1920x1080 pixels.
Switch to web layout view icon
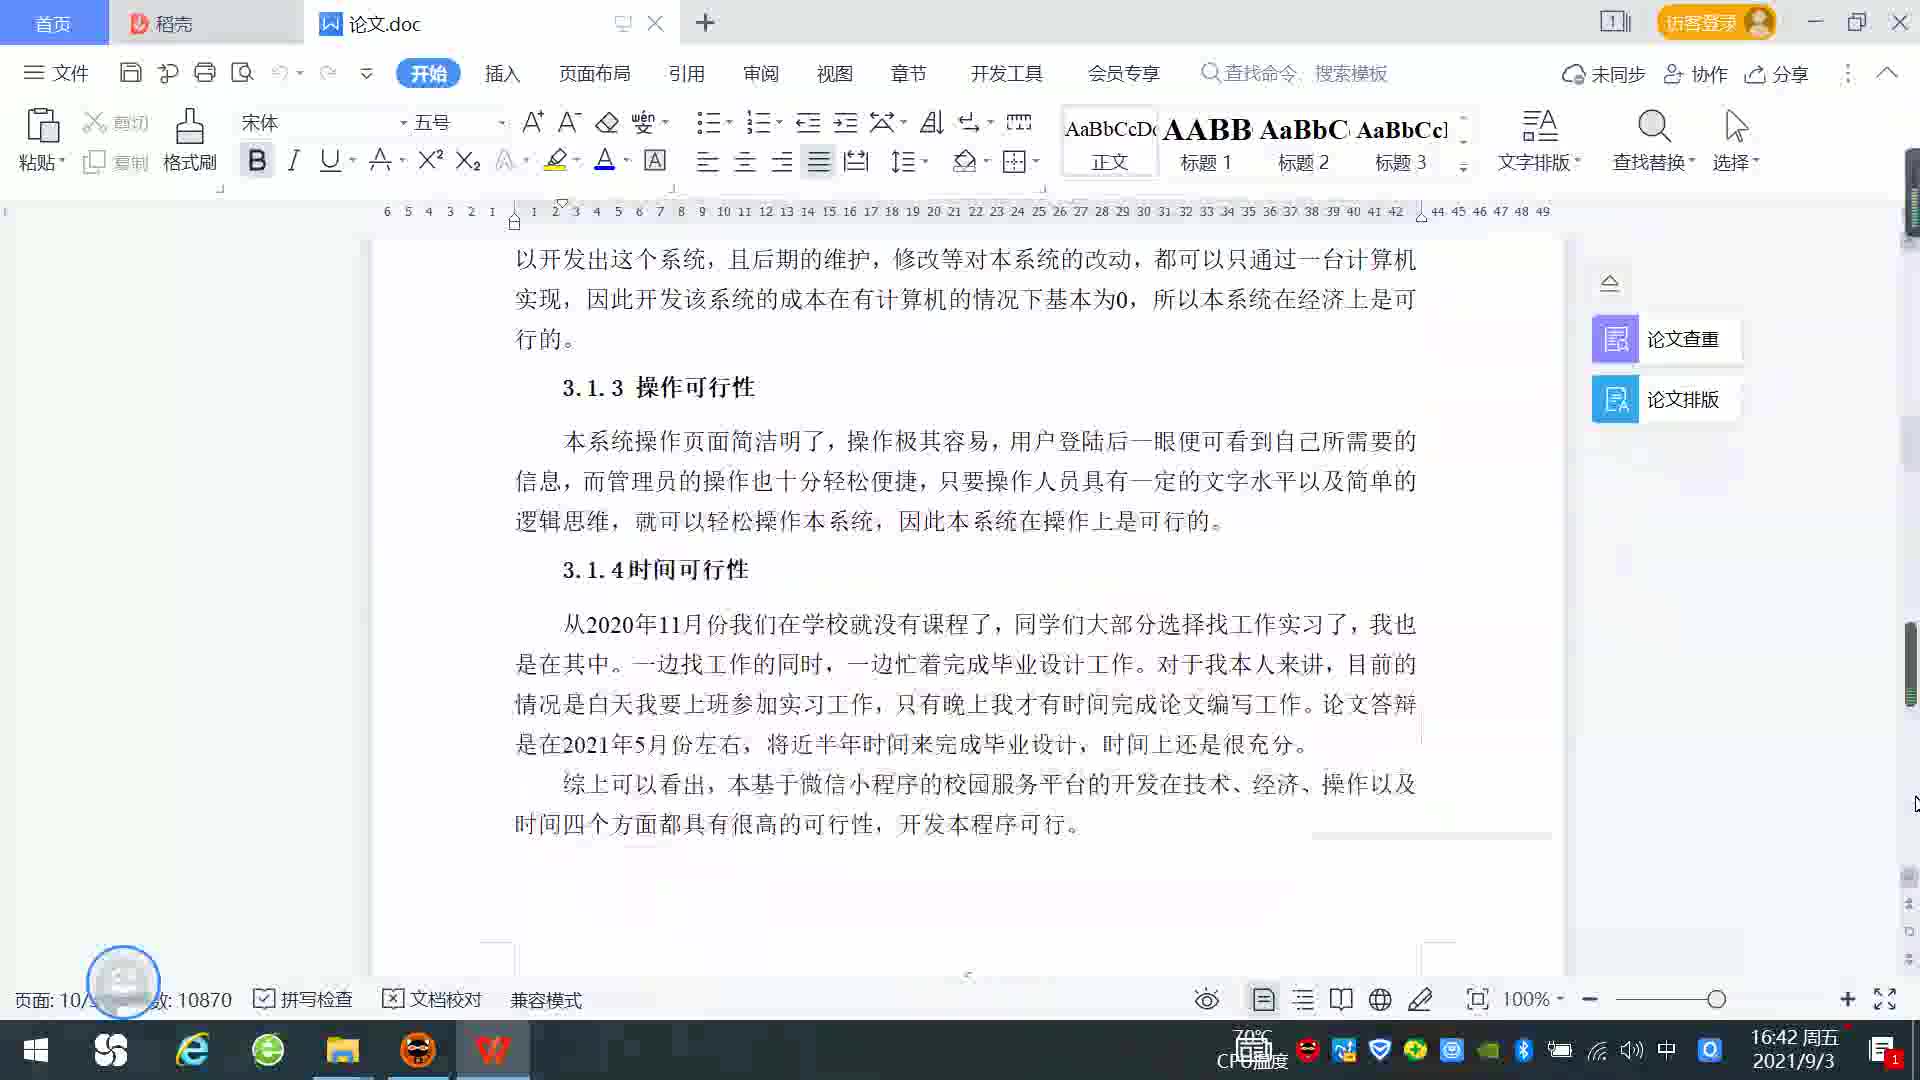click(x=1380, y=999)
